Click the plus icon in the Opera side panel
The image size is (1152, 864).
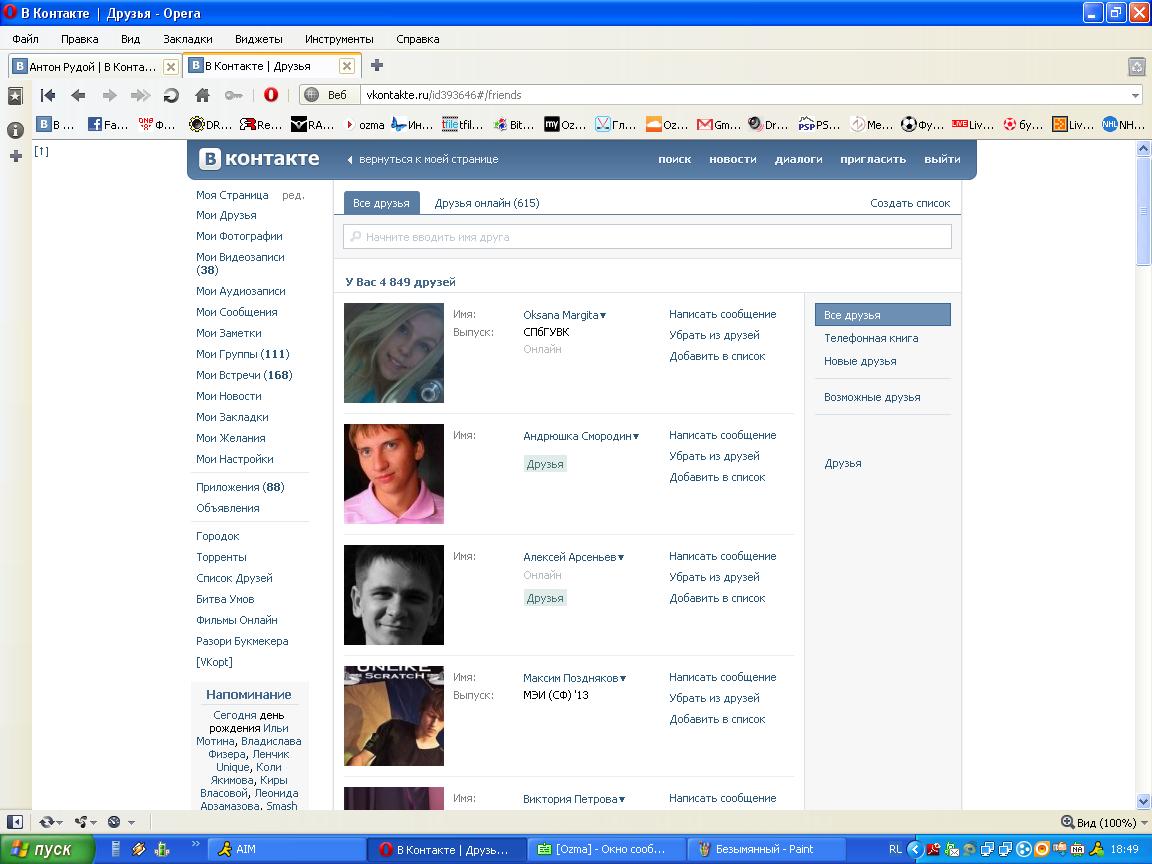(x=15, y=156)
